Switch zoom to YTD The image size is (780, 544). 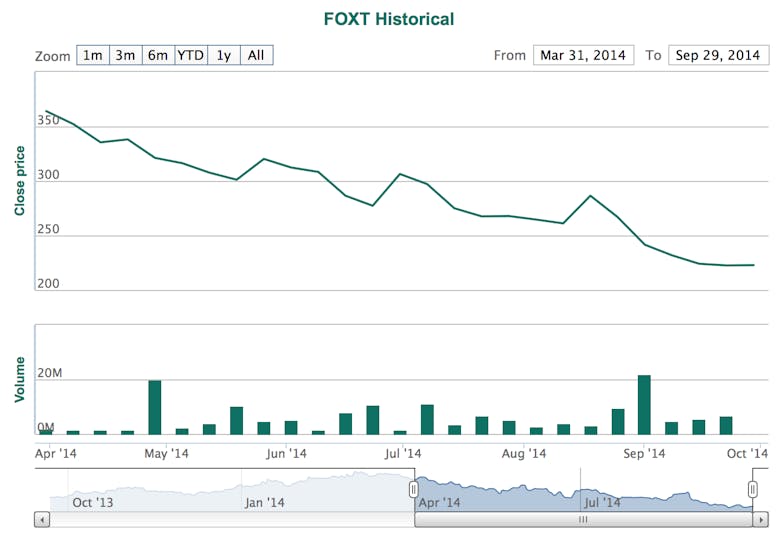click(190, 55)
